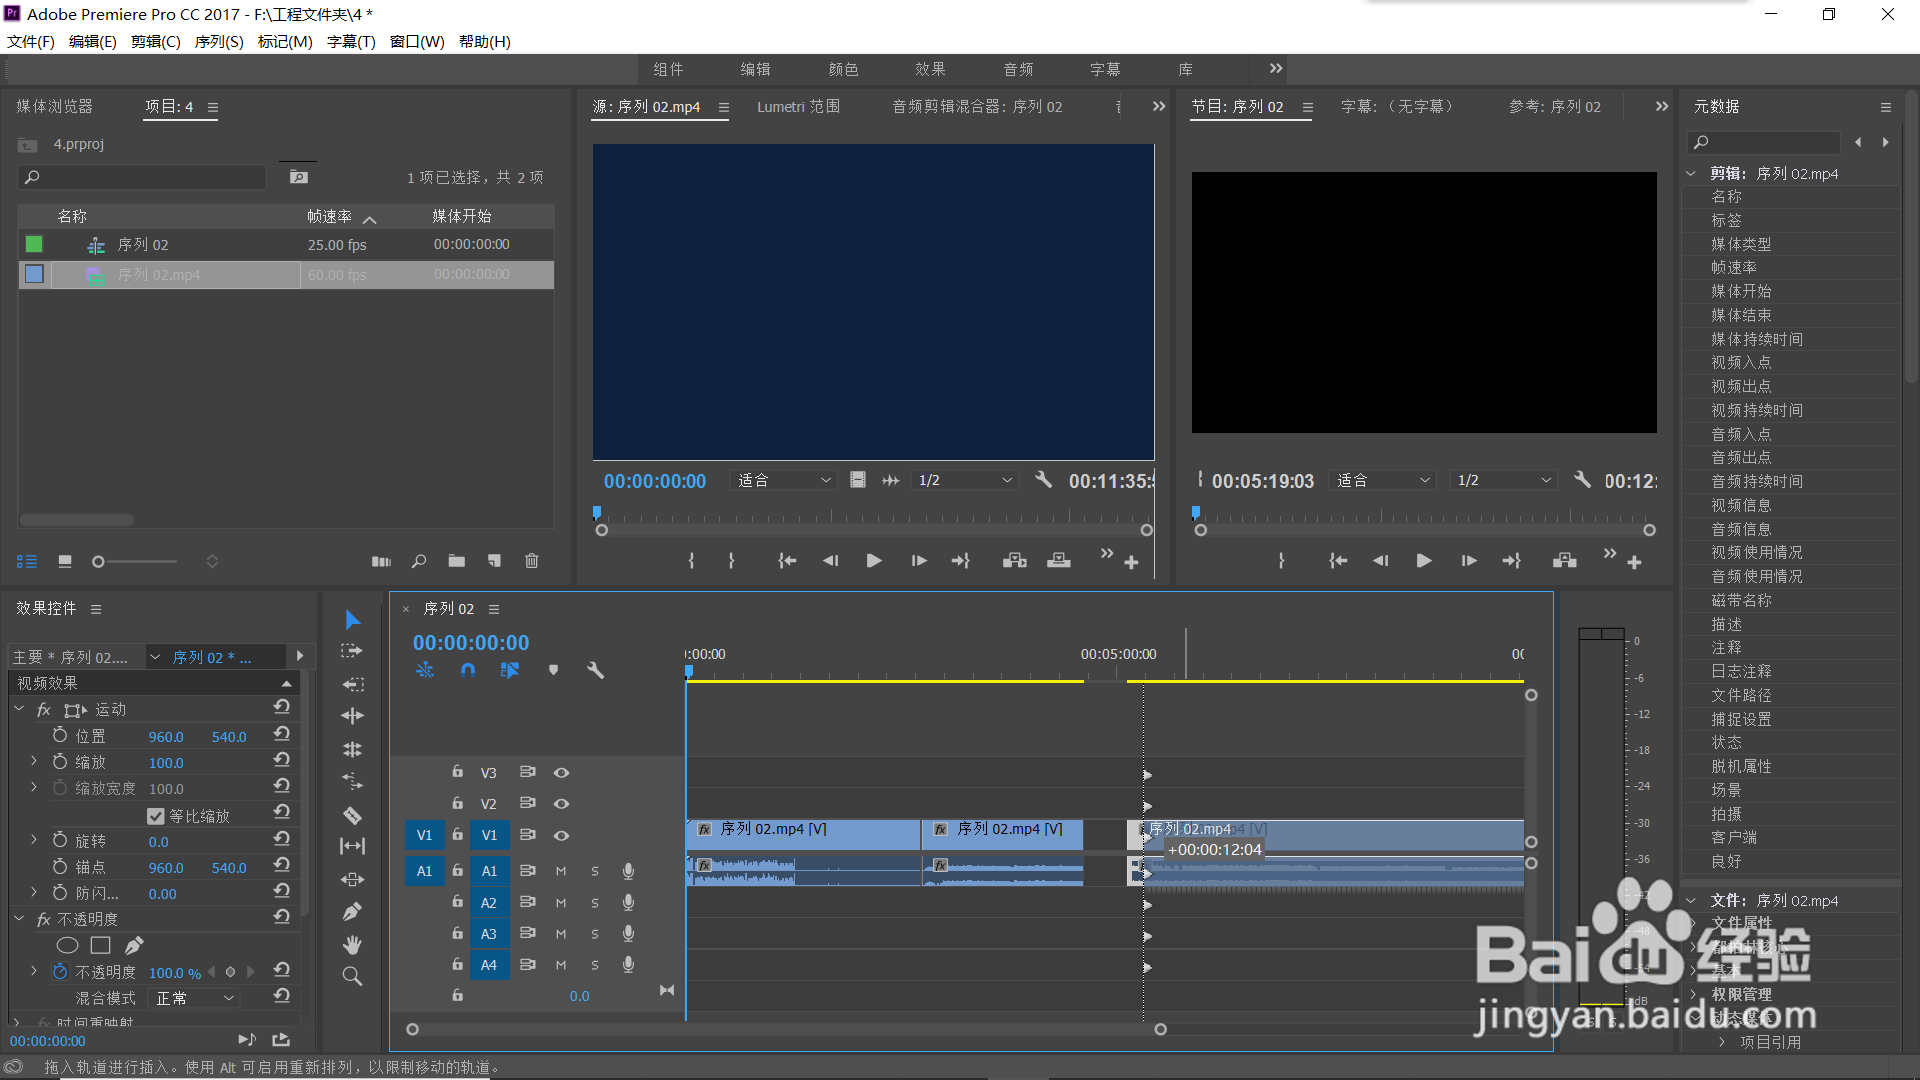Collapse the Motion effect section

[x=19, y=708]
